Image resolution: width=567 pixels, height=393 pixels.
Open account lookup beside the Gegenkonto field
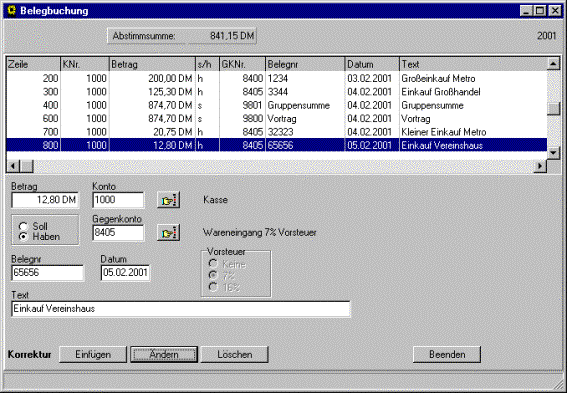pyautogui.click(x=169, y=233)
